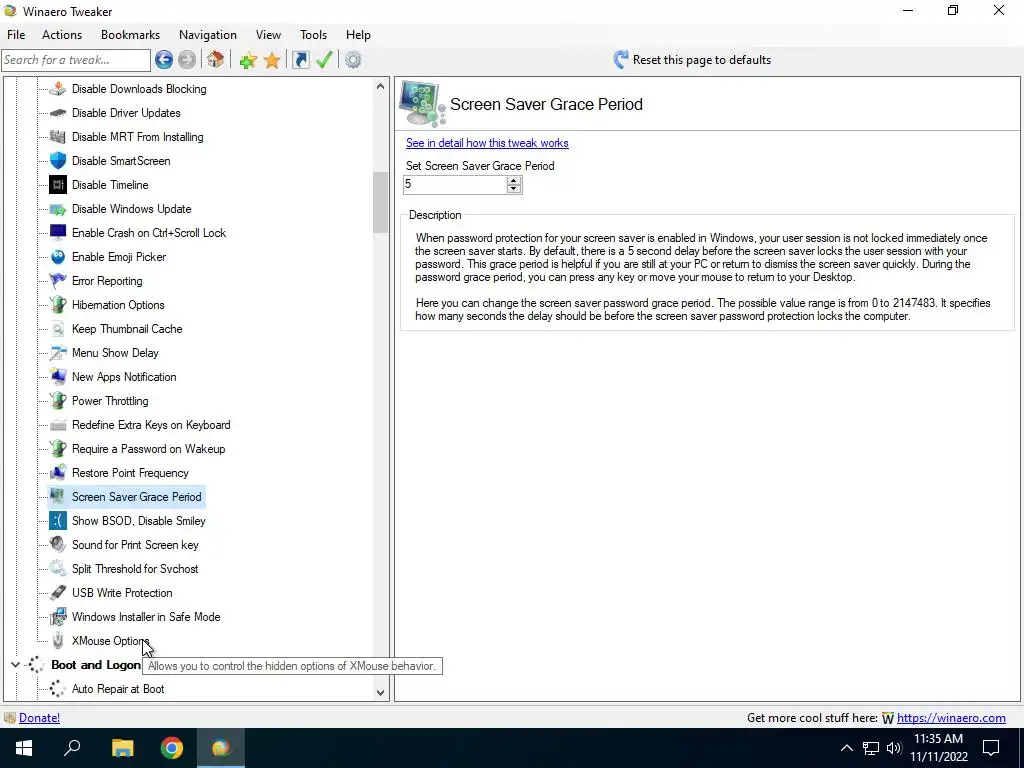Click the Sound for Print Screen key icon
This screenshot has height=768, width=1024.
point(58,545)
